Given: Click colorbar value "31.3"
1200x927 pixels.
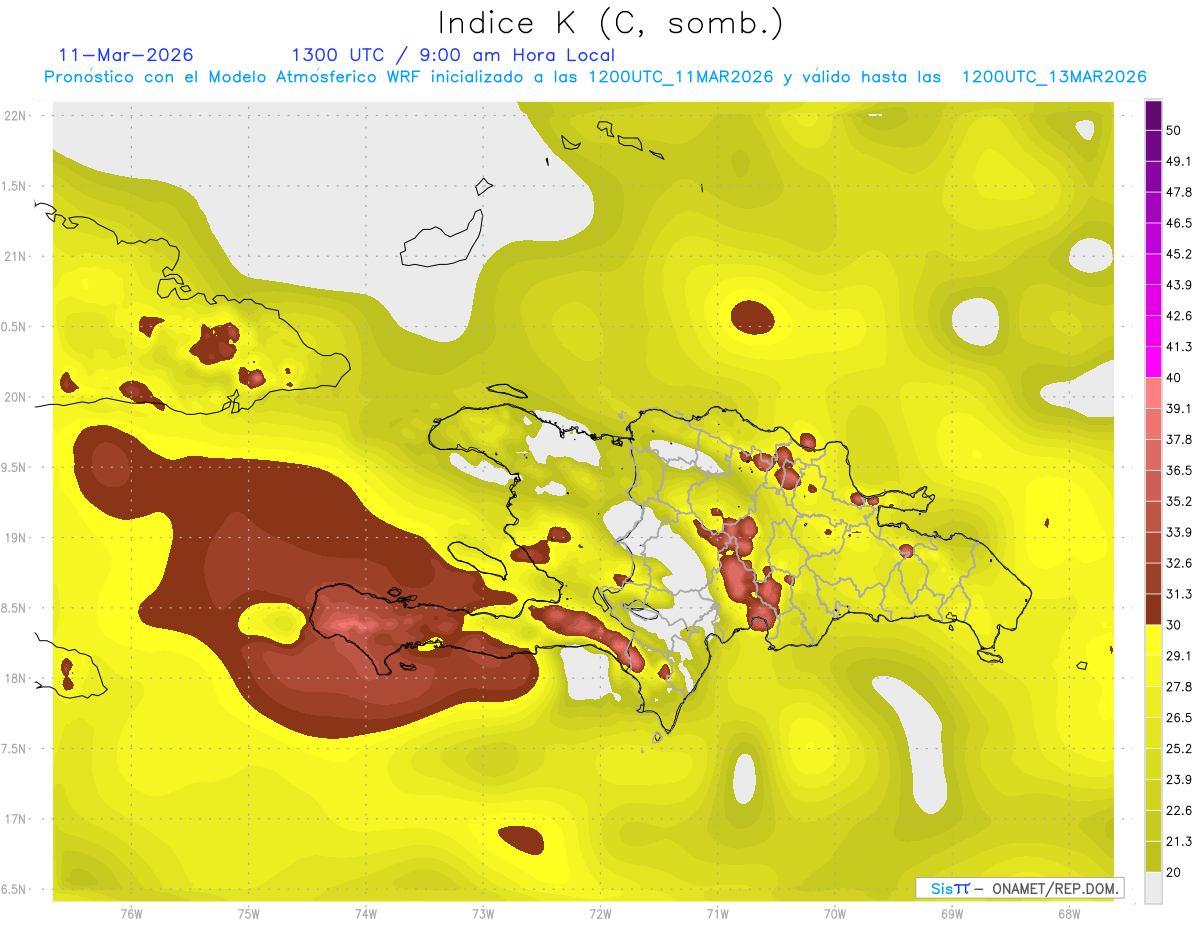Looking at the screenshot, I should pyautogui.click(x=1179, y=594).
